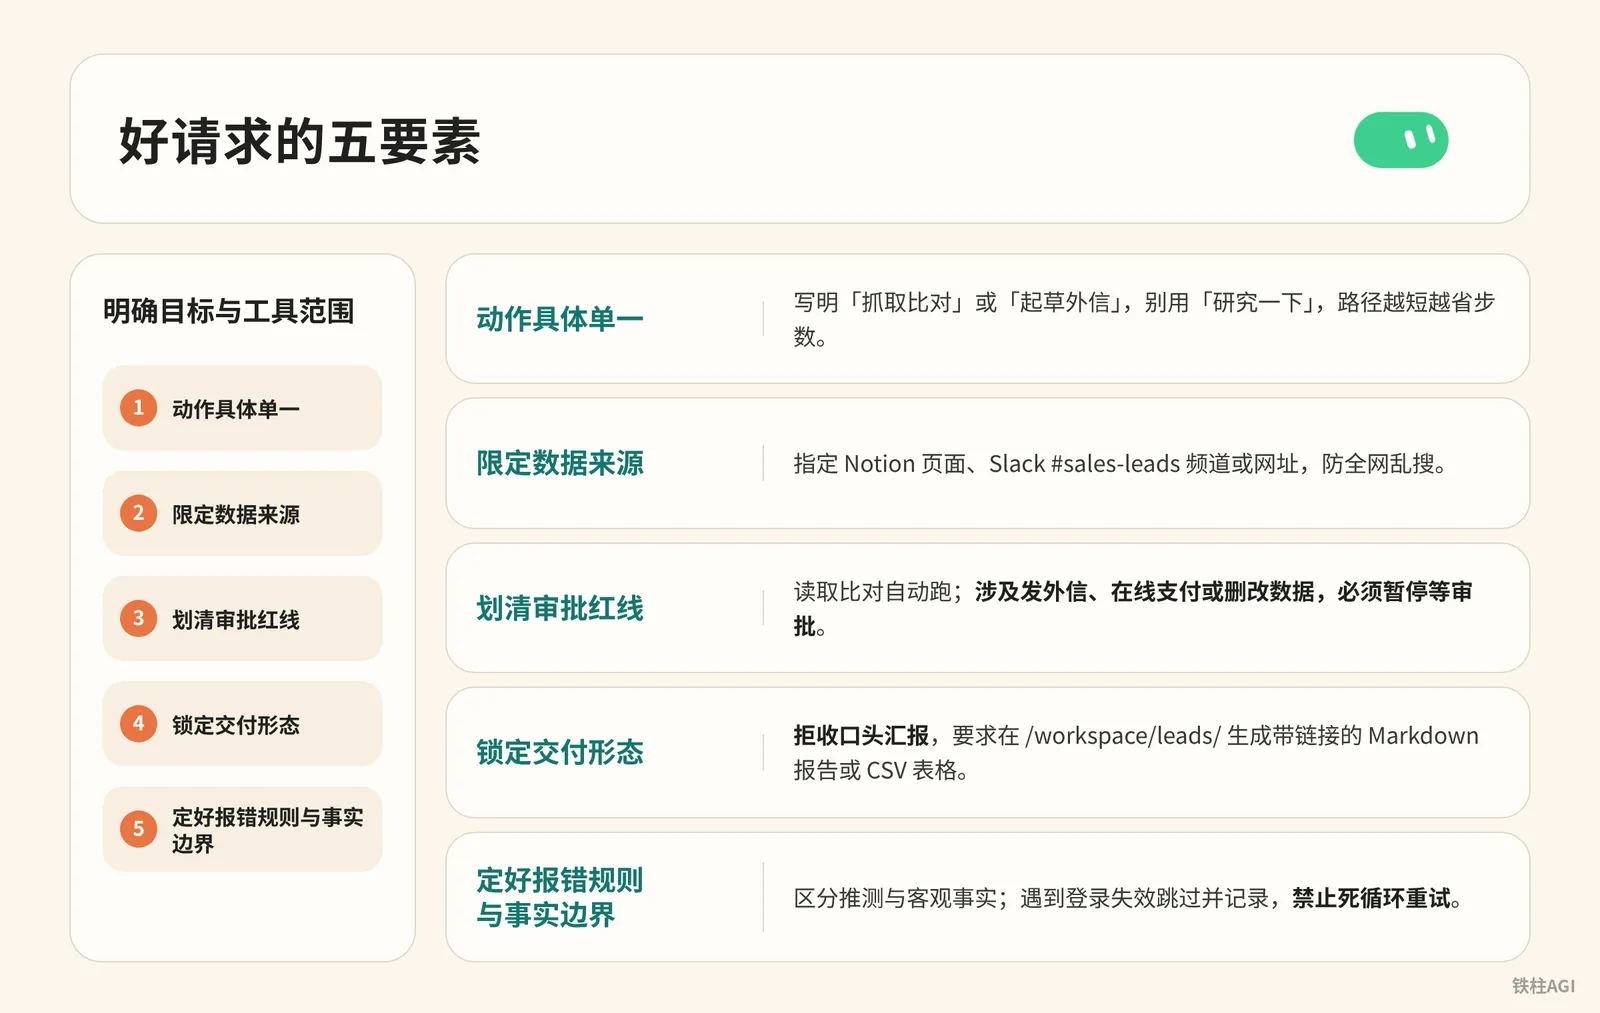
Task: Click the 锁定交付形态 green card heading
Action: (x=560, y=752)
